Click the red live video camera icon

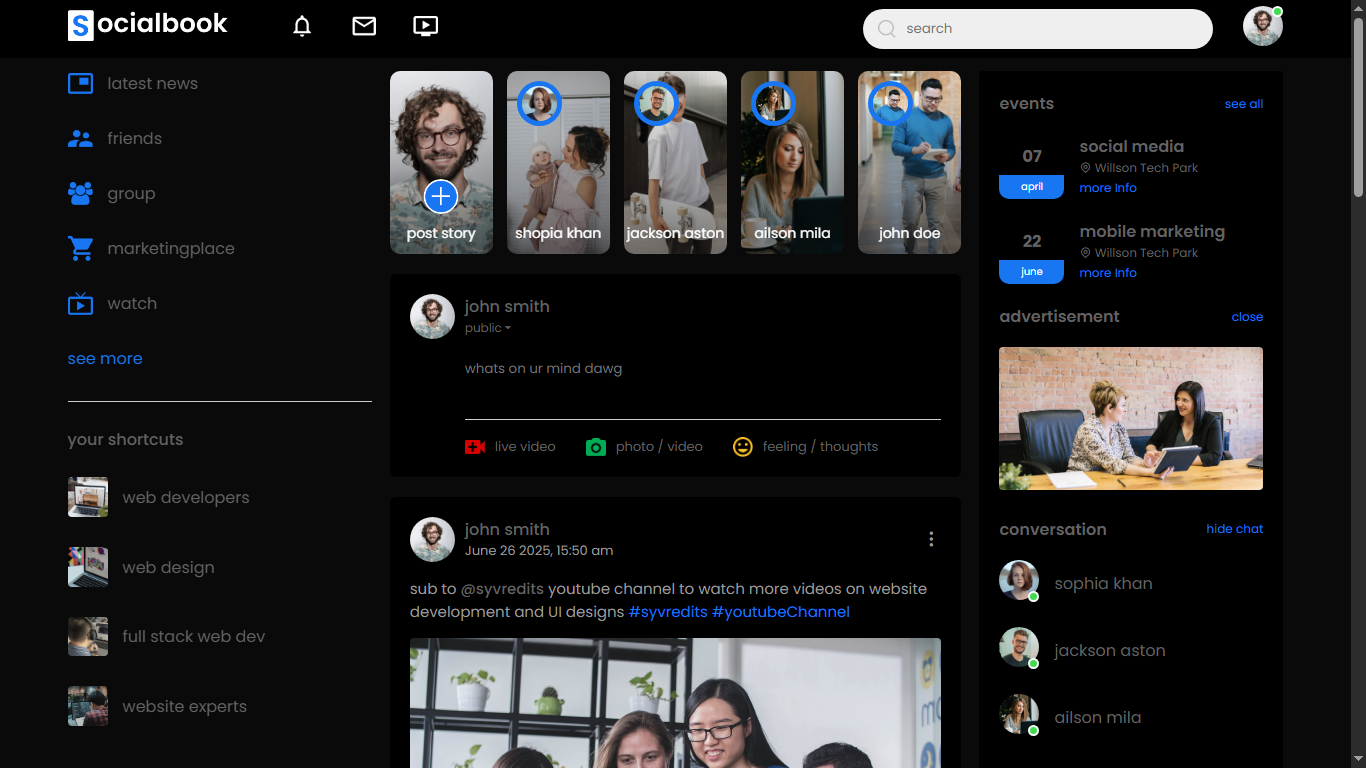(x=475, y=447)
